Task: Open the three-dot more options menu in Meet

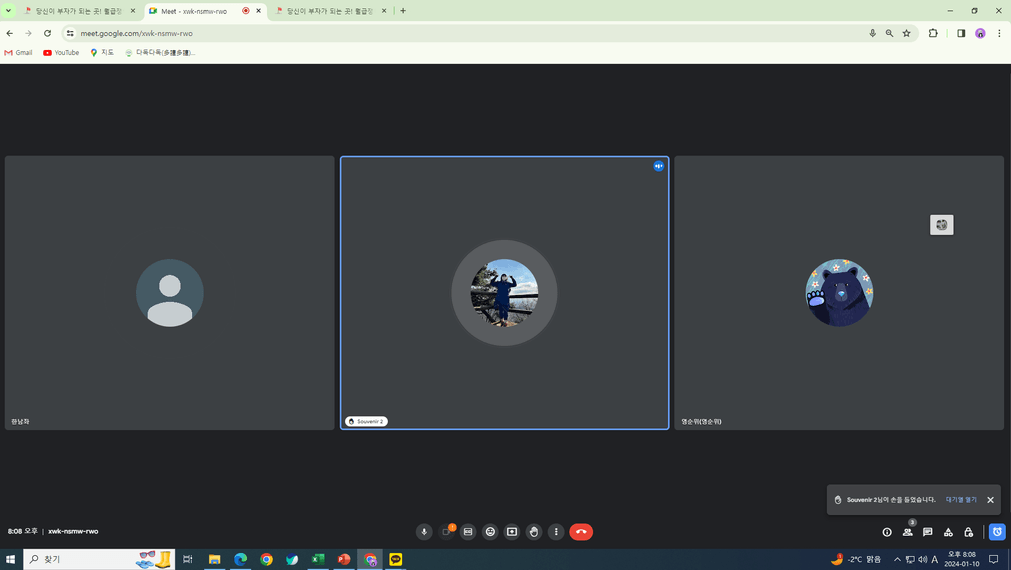Action: [556, 532]
